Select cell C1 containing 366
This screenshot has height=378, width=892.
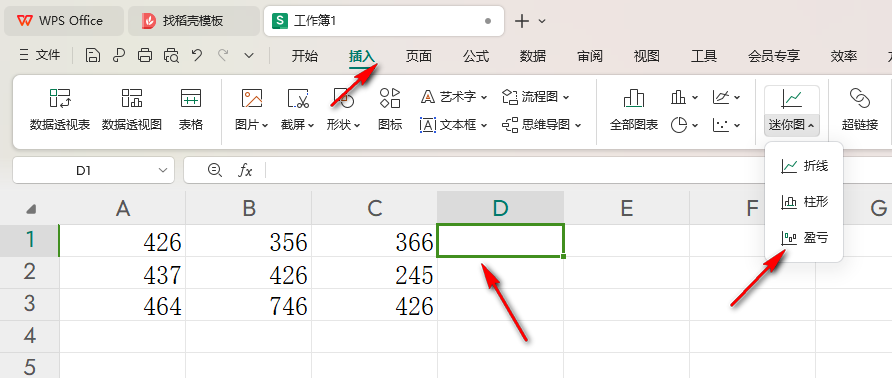tap(374, 241)
